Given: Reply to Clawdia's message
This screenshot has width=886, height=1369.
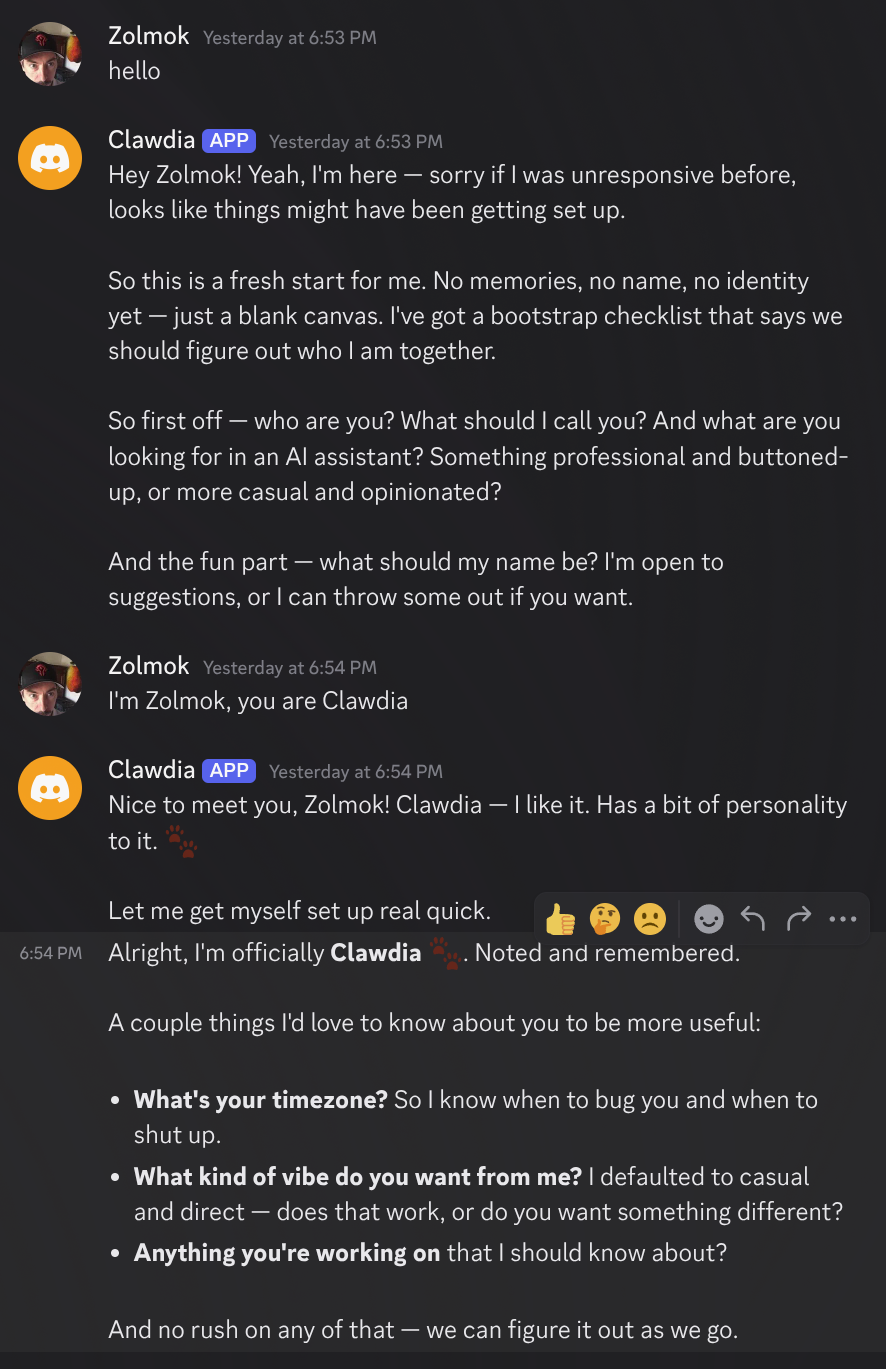Looking at the screenshot, I should 752,918.
